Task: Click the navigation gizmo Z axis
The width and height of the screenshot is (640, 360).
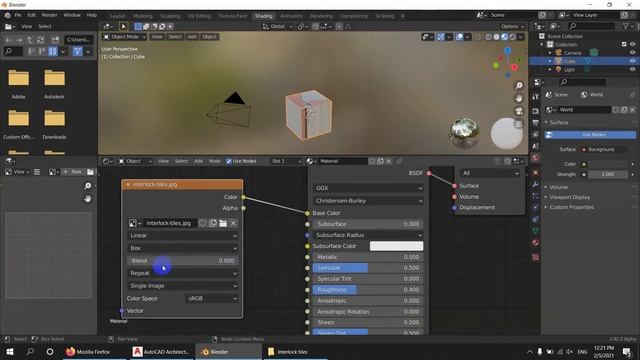Action: coord(507,51)
